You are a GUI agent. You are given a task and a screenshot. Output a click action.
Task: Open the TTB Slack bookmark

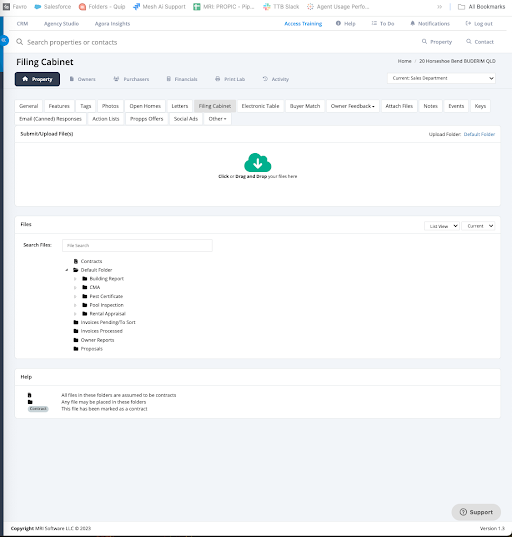(x=281, y=7)
